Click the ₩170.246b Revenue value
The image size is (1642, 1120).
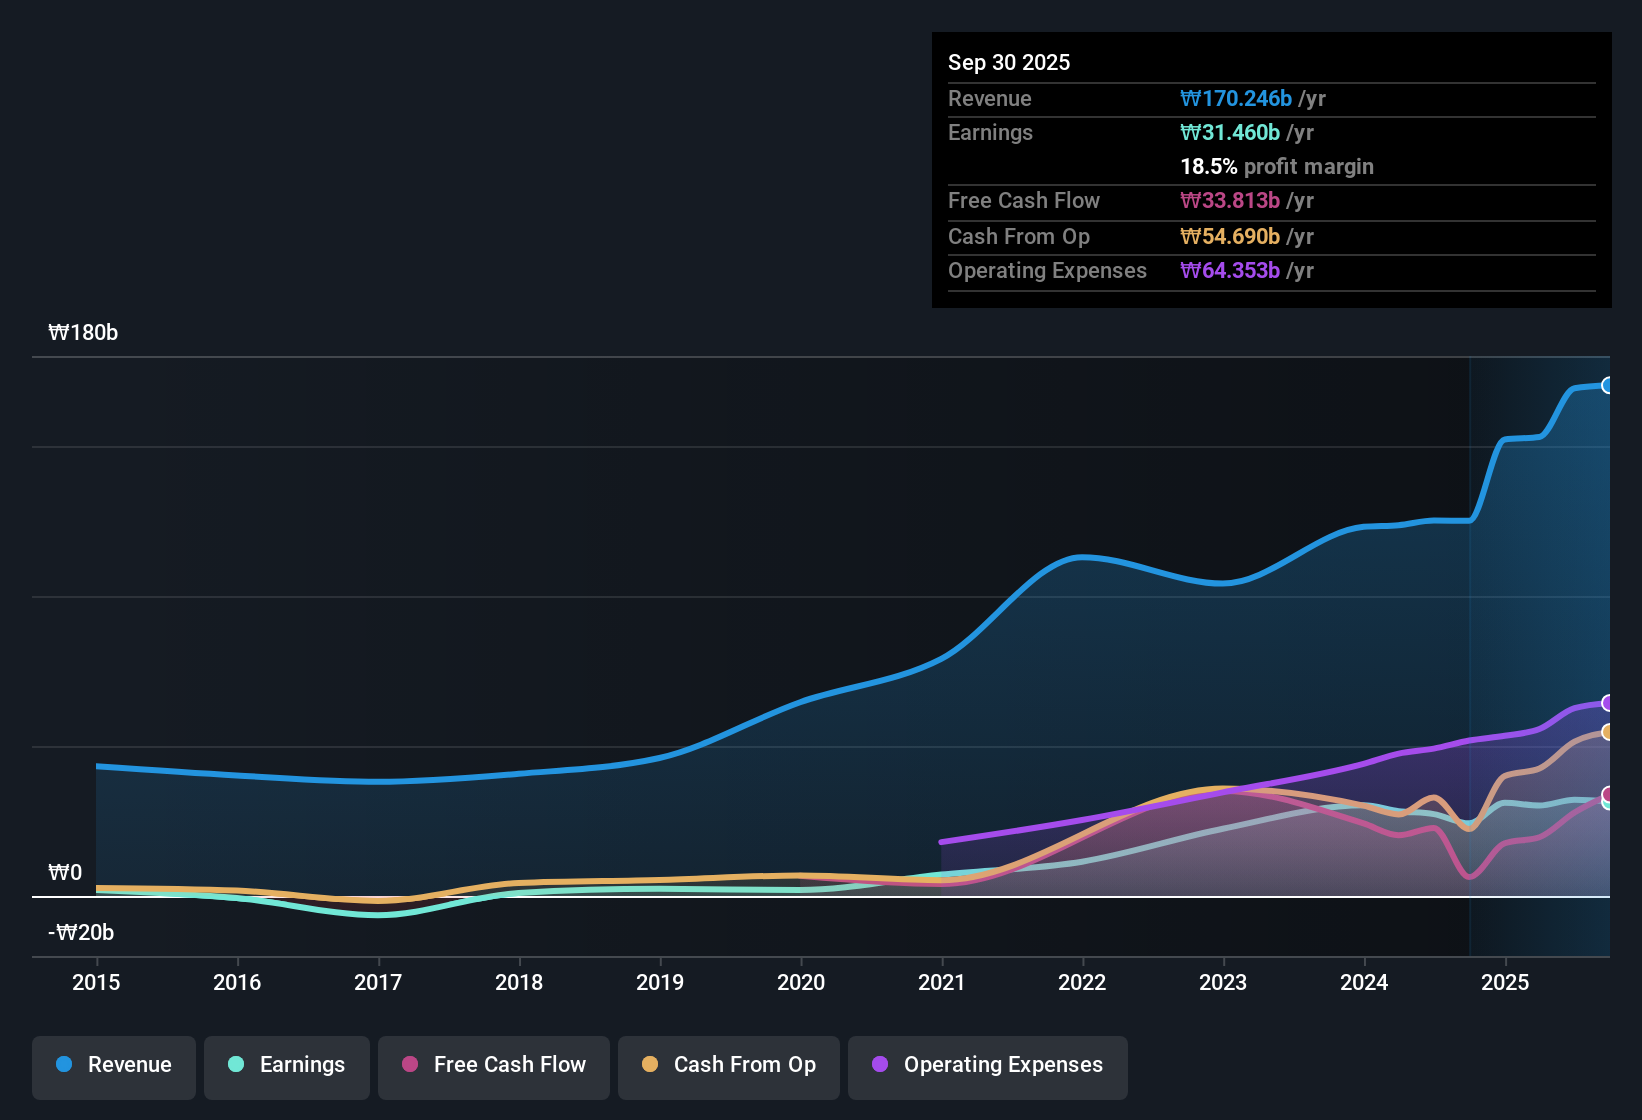click(1236, 98)
